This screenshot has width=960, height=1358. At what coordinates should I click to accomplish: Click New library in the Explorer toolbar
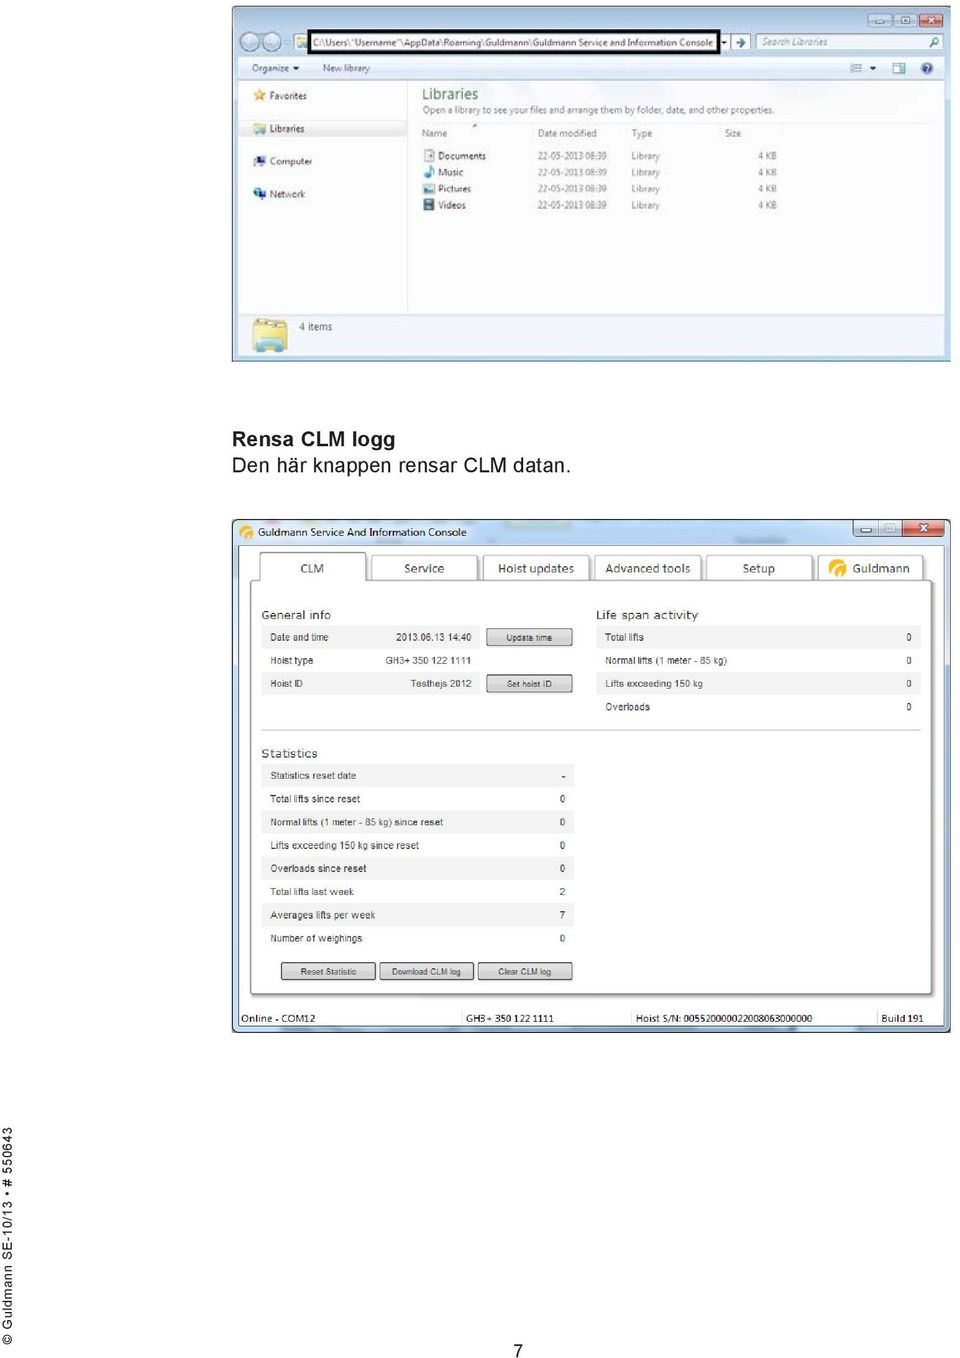[x=346, y=68]
